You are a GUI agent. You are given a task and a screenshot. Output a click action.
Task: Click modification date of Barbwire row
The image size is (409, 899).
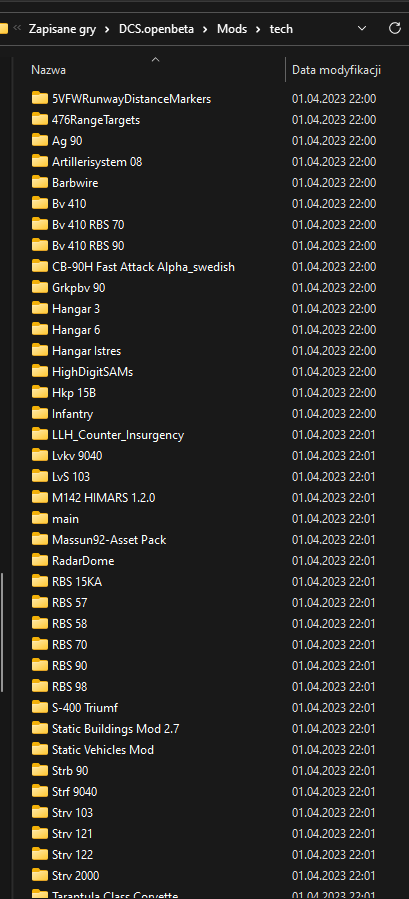click(x=334, y=182)
